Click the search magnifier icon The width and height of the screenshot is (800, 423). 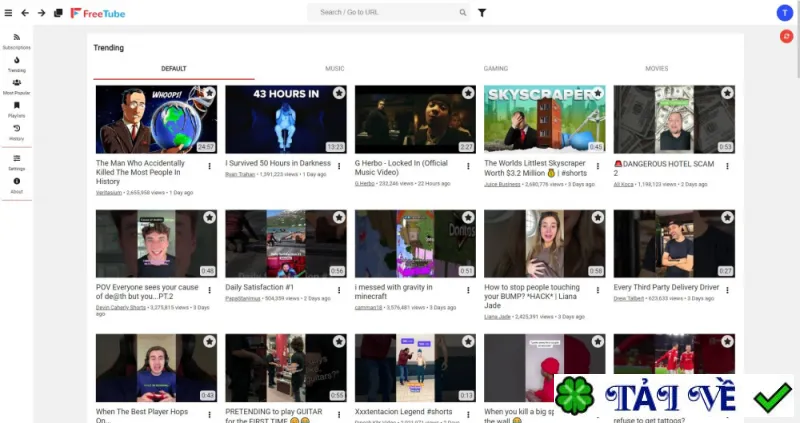[463, 13]
